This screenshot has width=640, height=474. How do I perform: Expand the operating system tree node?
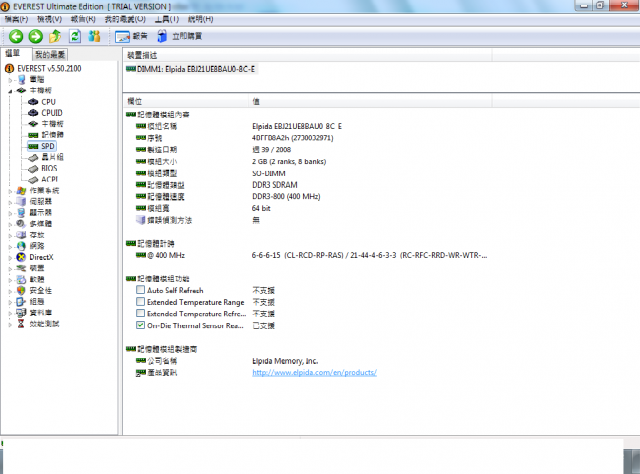coord(10,191)
